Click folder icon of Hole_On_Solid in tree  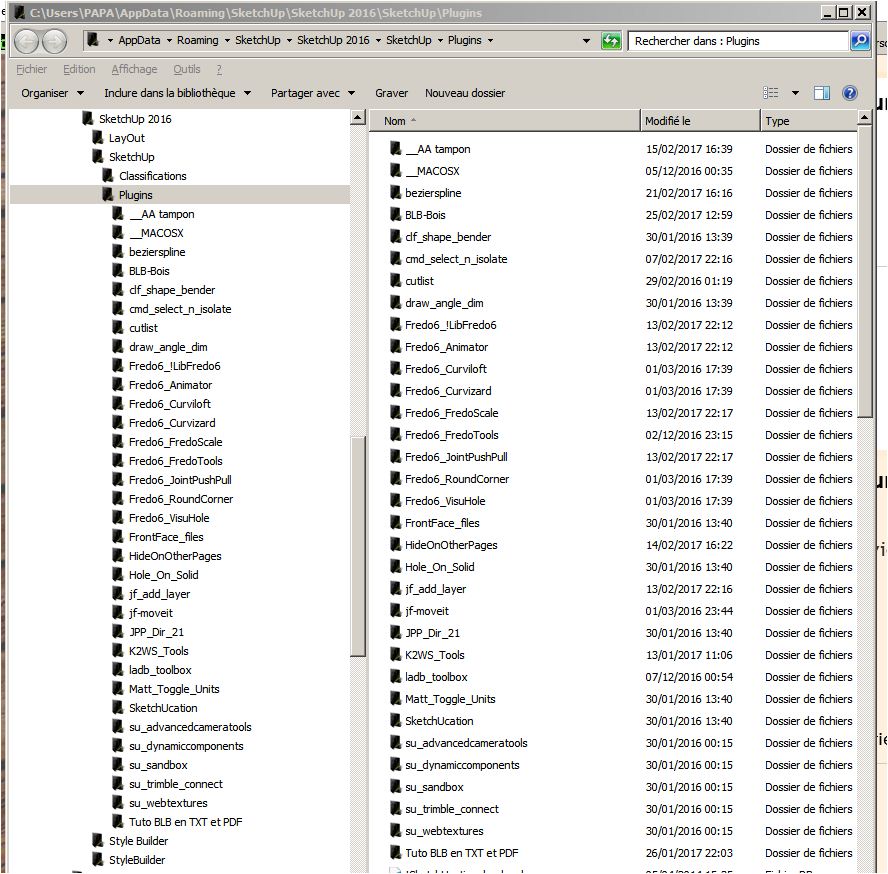pos(117,574)
